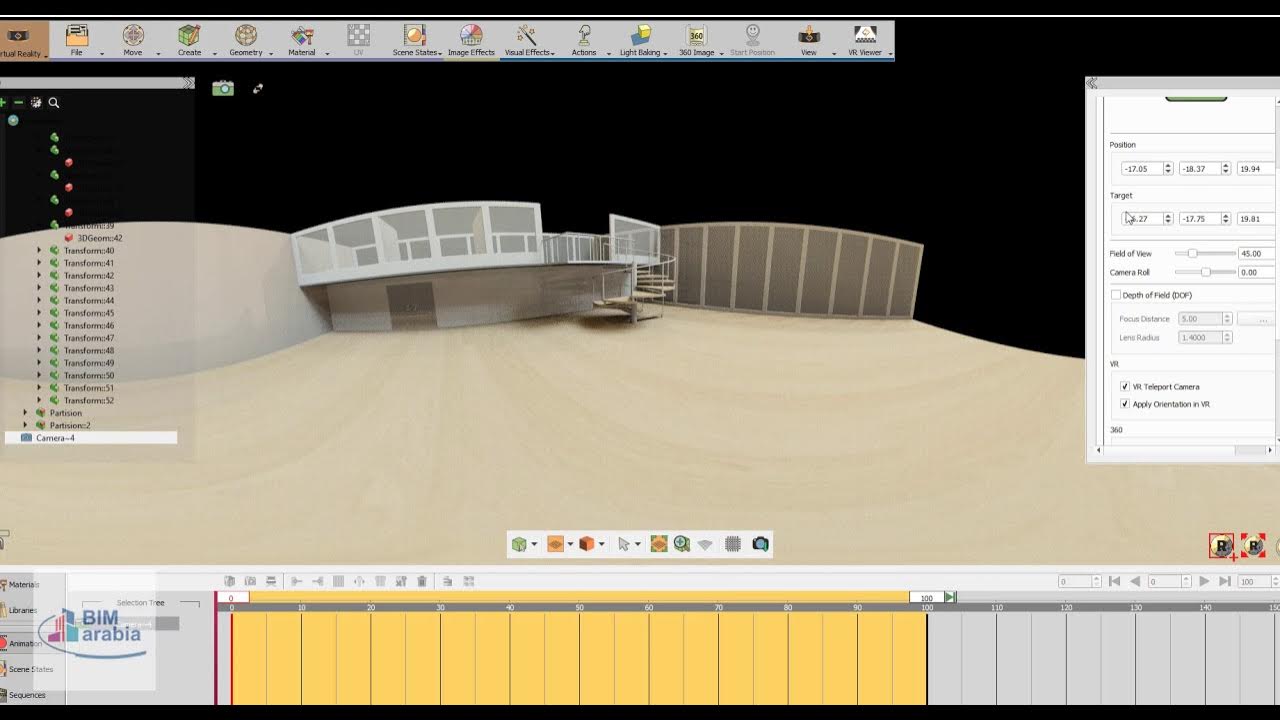Click the Actions icon
This screenshot has height=720, width=1280.
pyautogui.click(x=584, y=35)
